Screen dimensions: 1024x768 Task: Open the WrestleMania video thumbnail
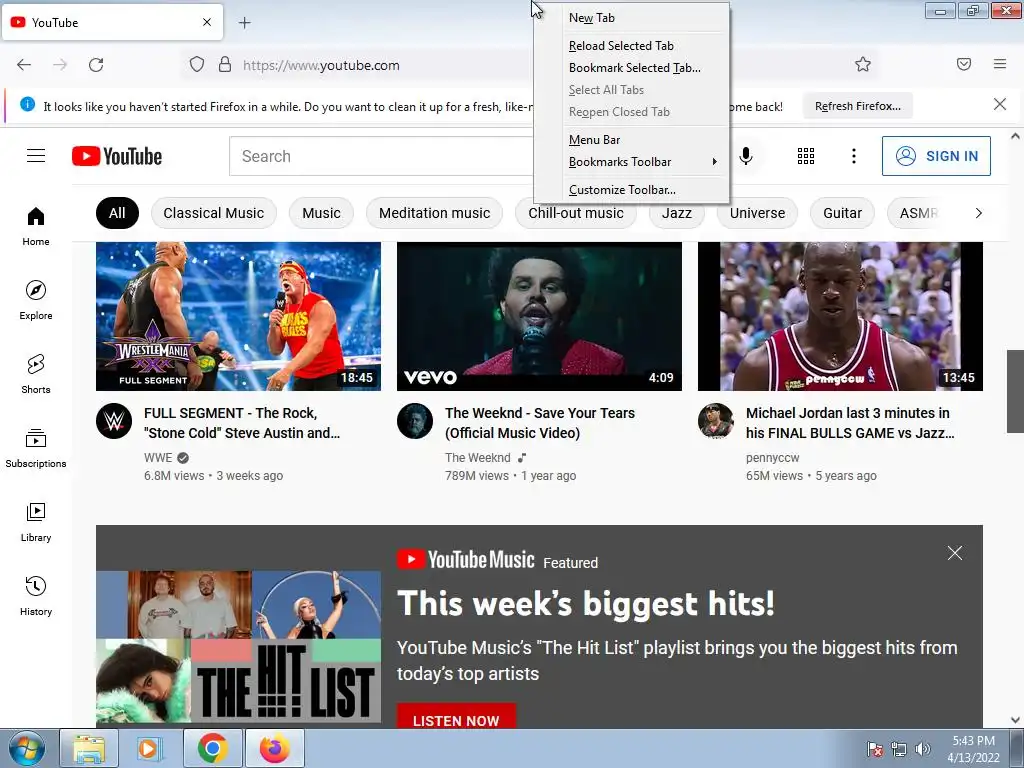(238, 317)
